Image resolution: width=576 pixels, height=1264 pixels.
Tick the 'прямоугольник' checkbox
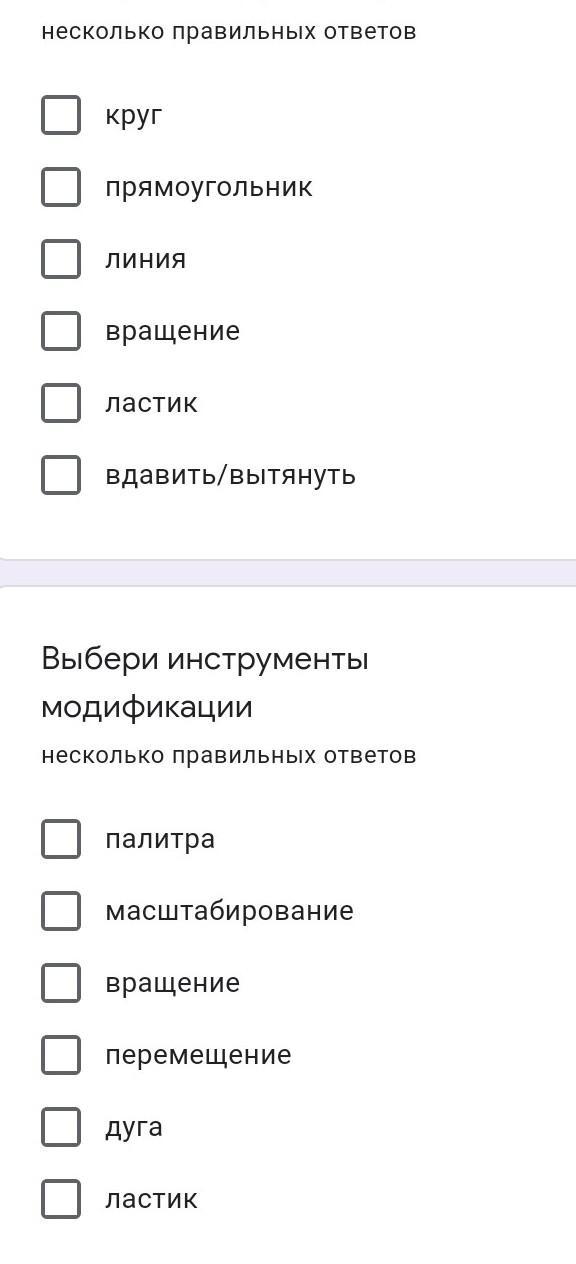(61, 187)
